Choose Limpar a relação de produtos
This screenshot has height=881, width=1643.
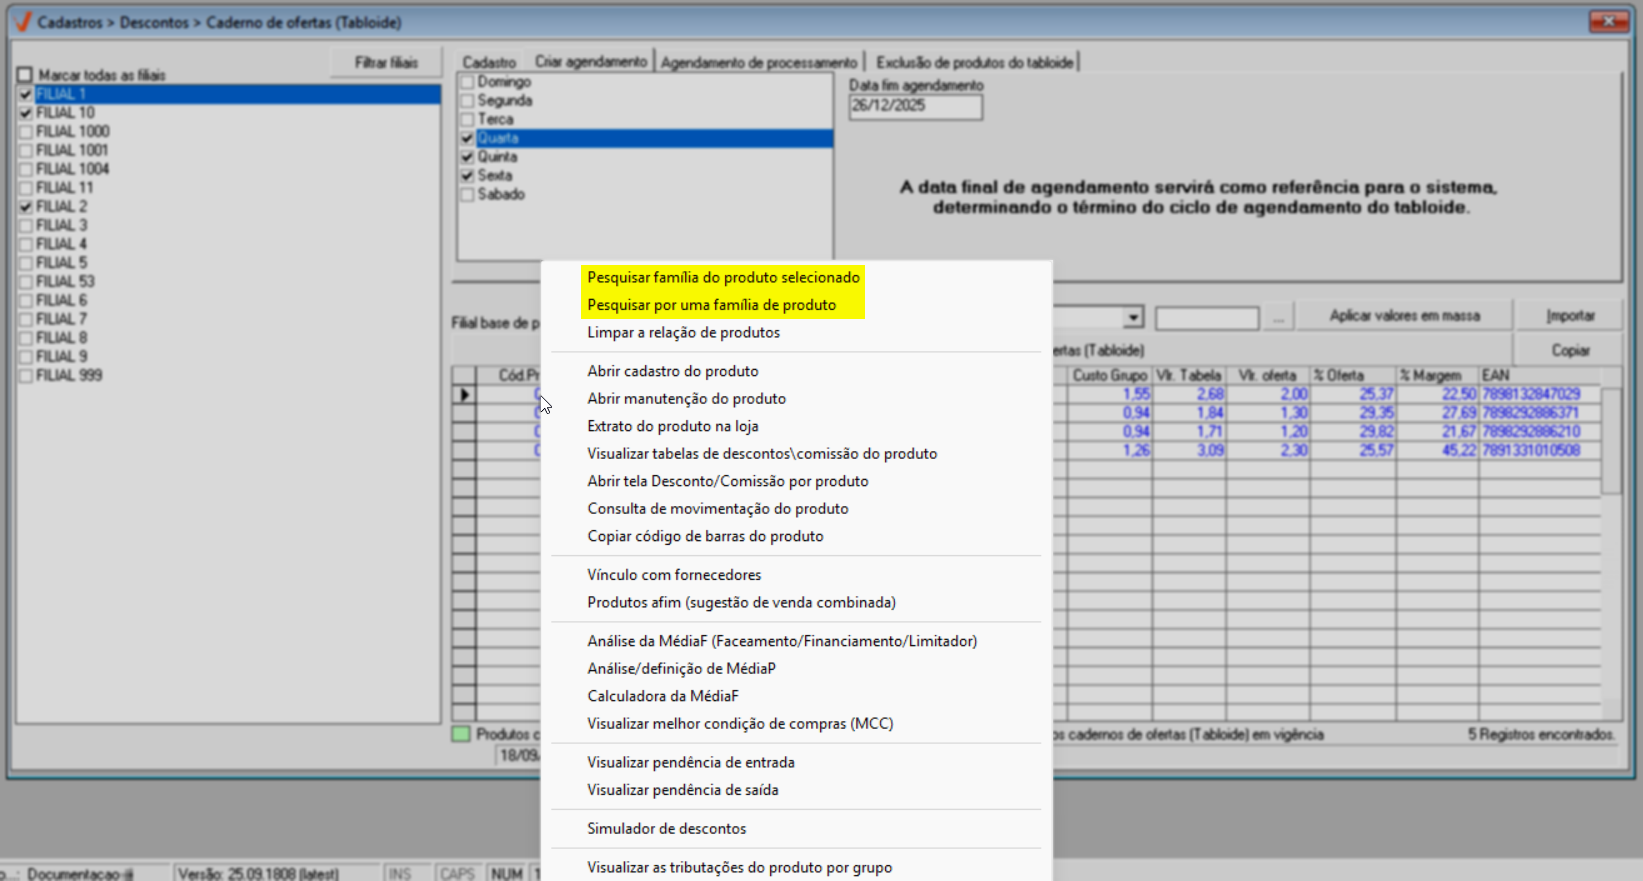click(x=683, y=332)
